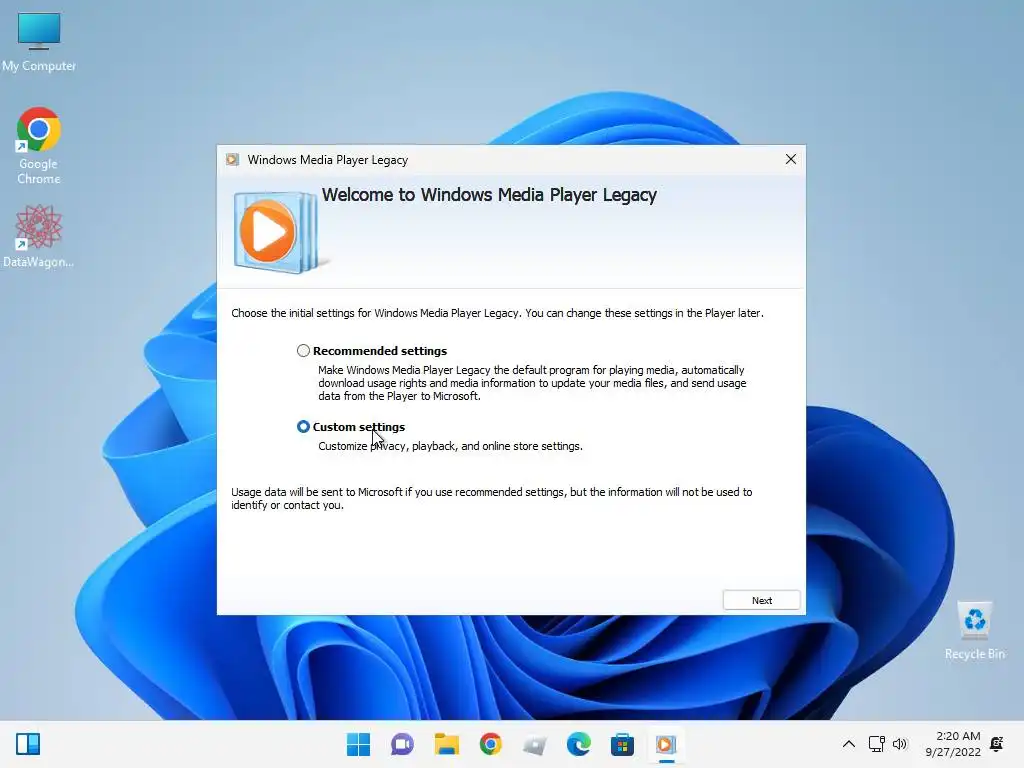Open the Windows Start menu
The width and height of the screenshot is (1024, 768).
tap(358, 744)
